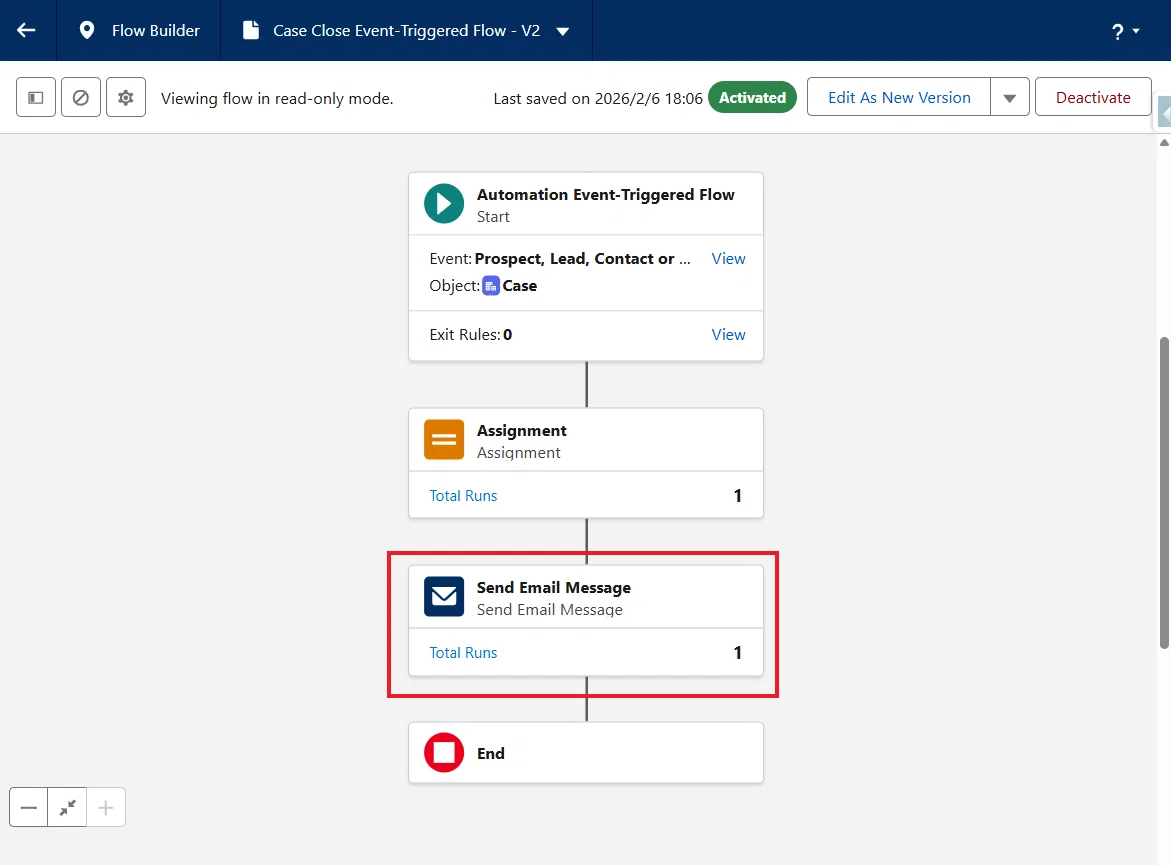Select the Automation Event-Triggered Flow title

click(606, 194)
